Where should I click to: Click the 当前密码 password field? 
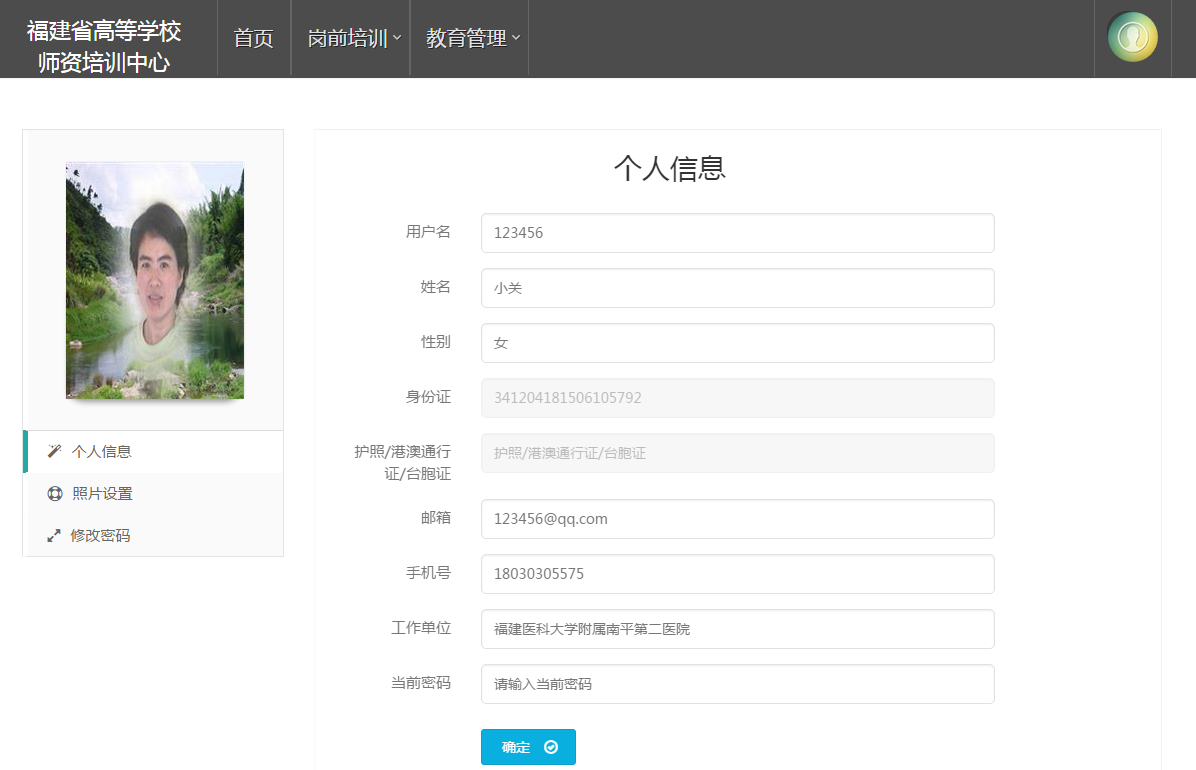737,684
